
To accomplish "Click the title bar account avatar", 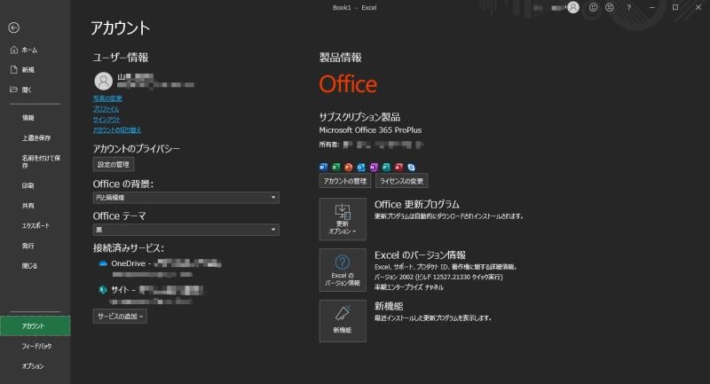I will click(x=573, y=7).
